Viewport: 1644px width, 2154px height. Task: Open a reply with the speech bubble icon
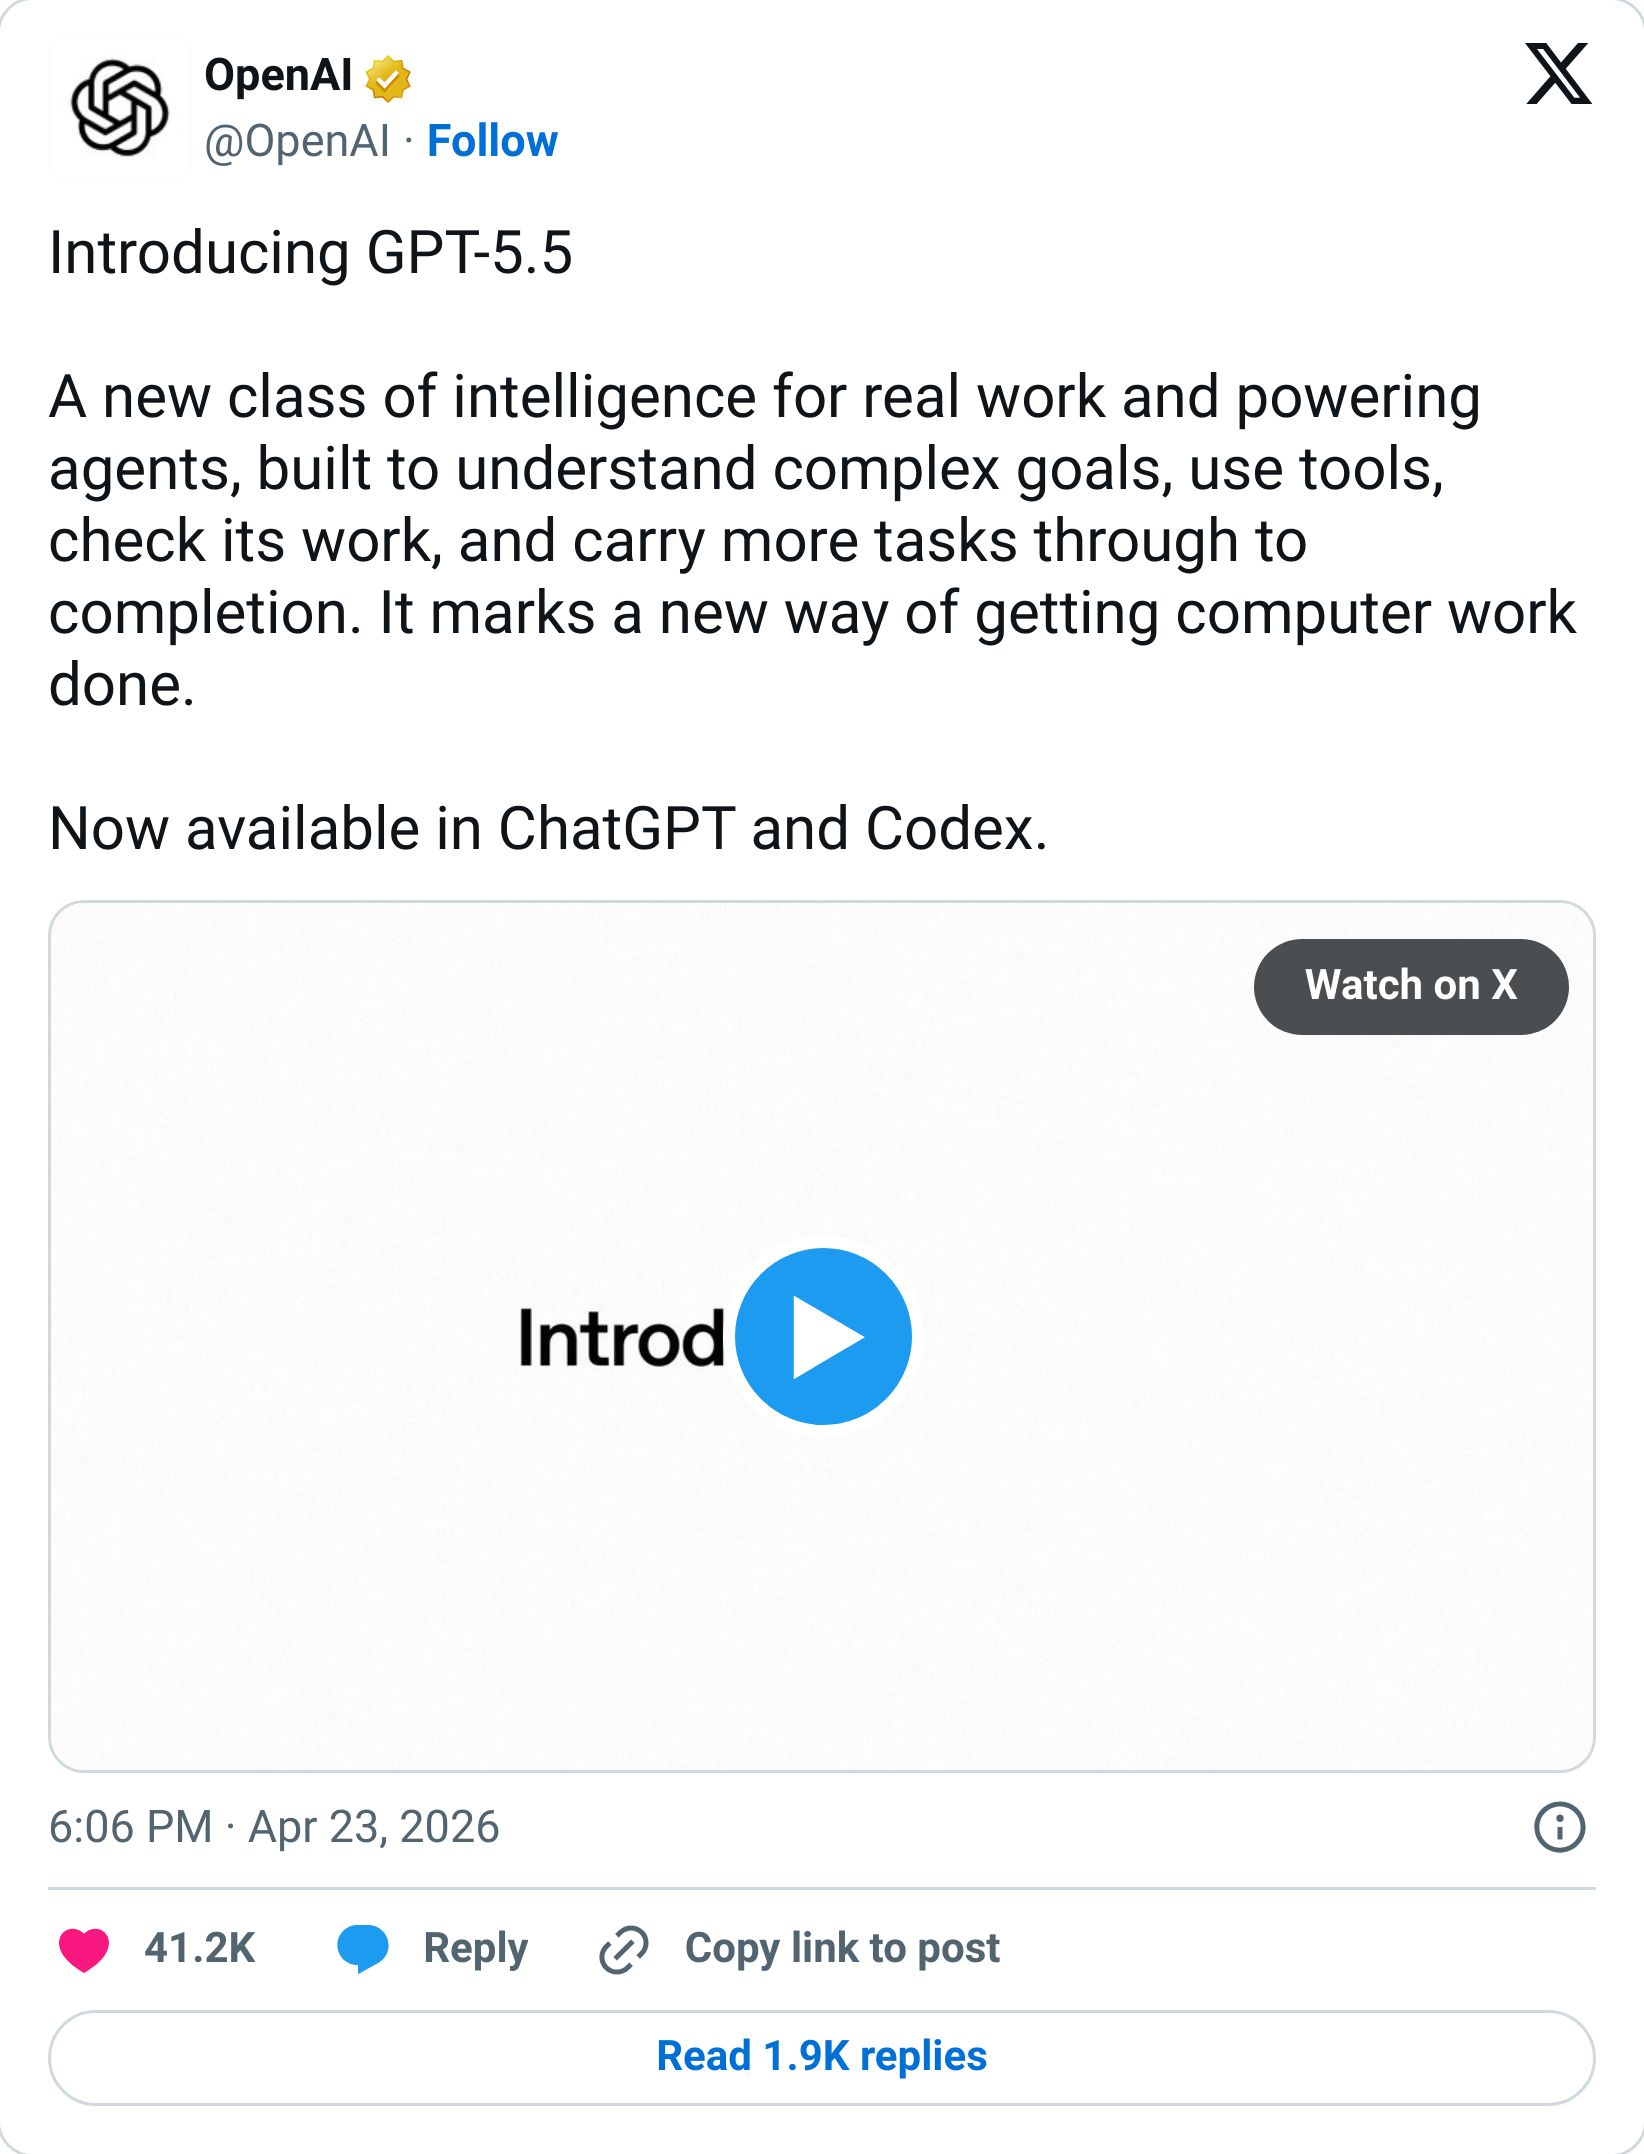point(365,1947)
